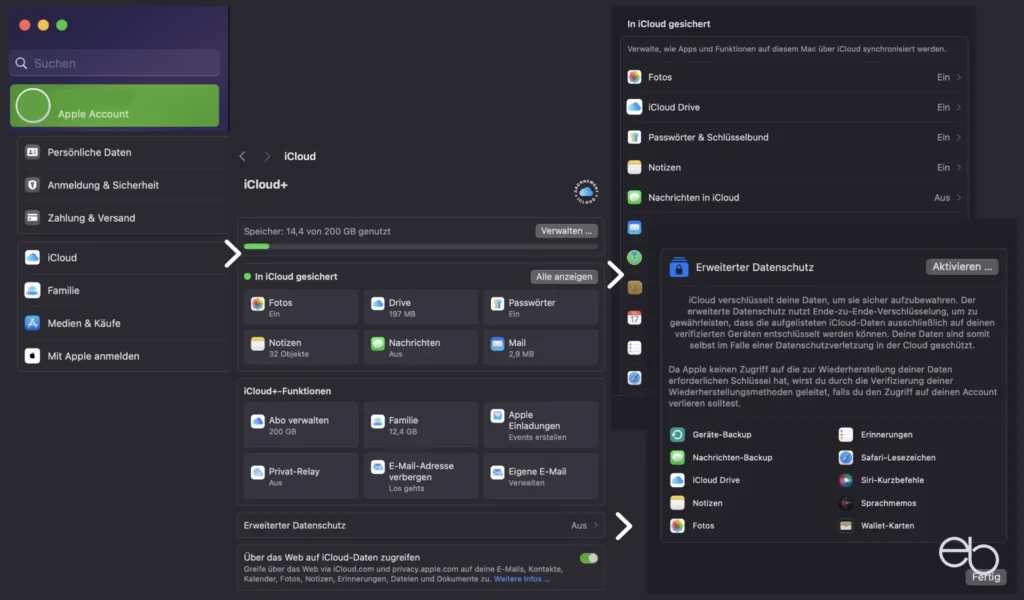Go back with the left chevron
The image size is (1024, 600).
click(243, 156)
